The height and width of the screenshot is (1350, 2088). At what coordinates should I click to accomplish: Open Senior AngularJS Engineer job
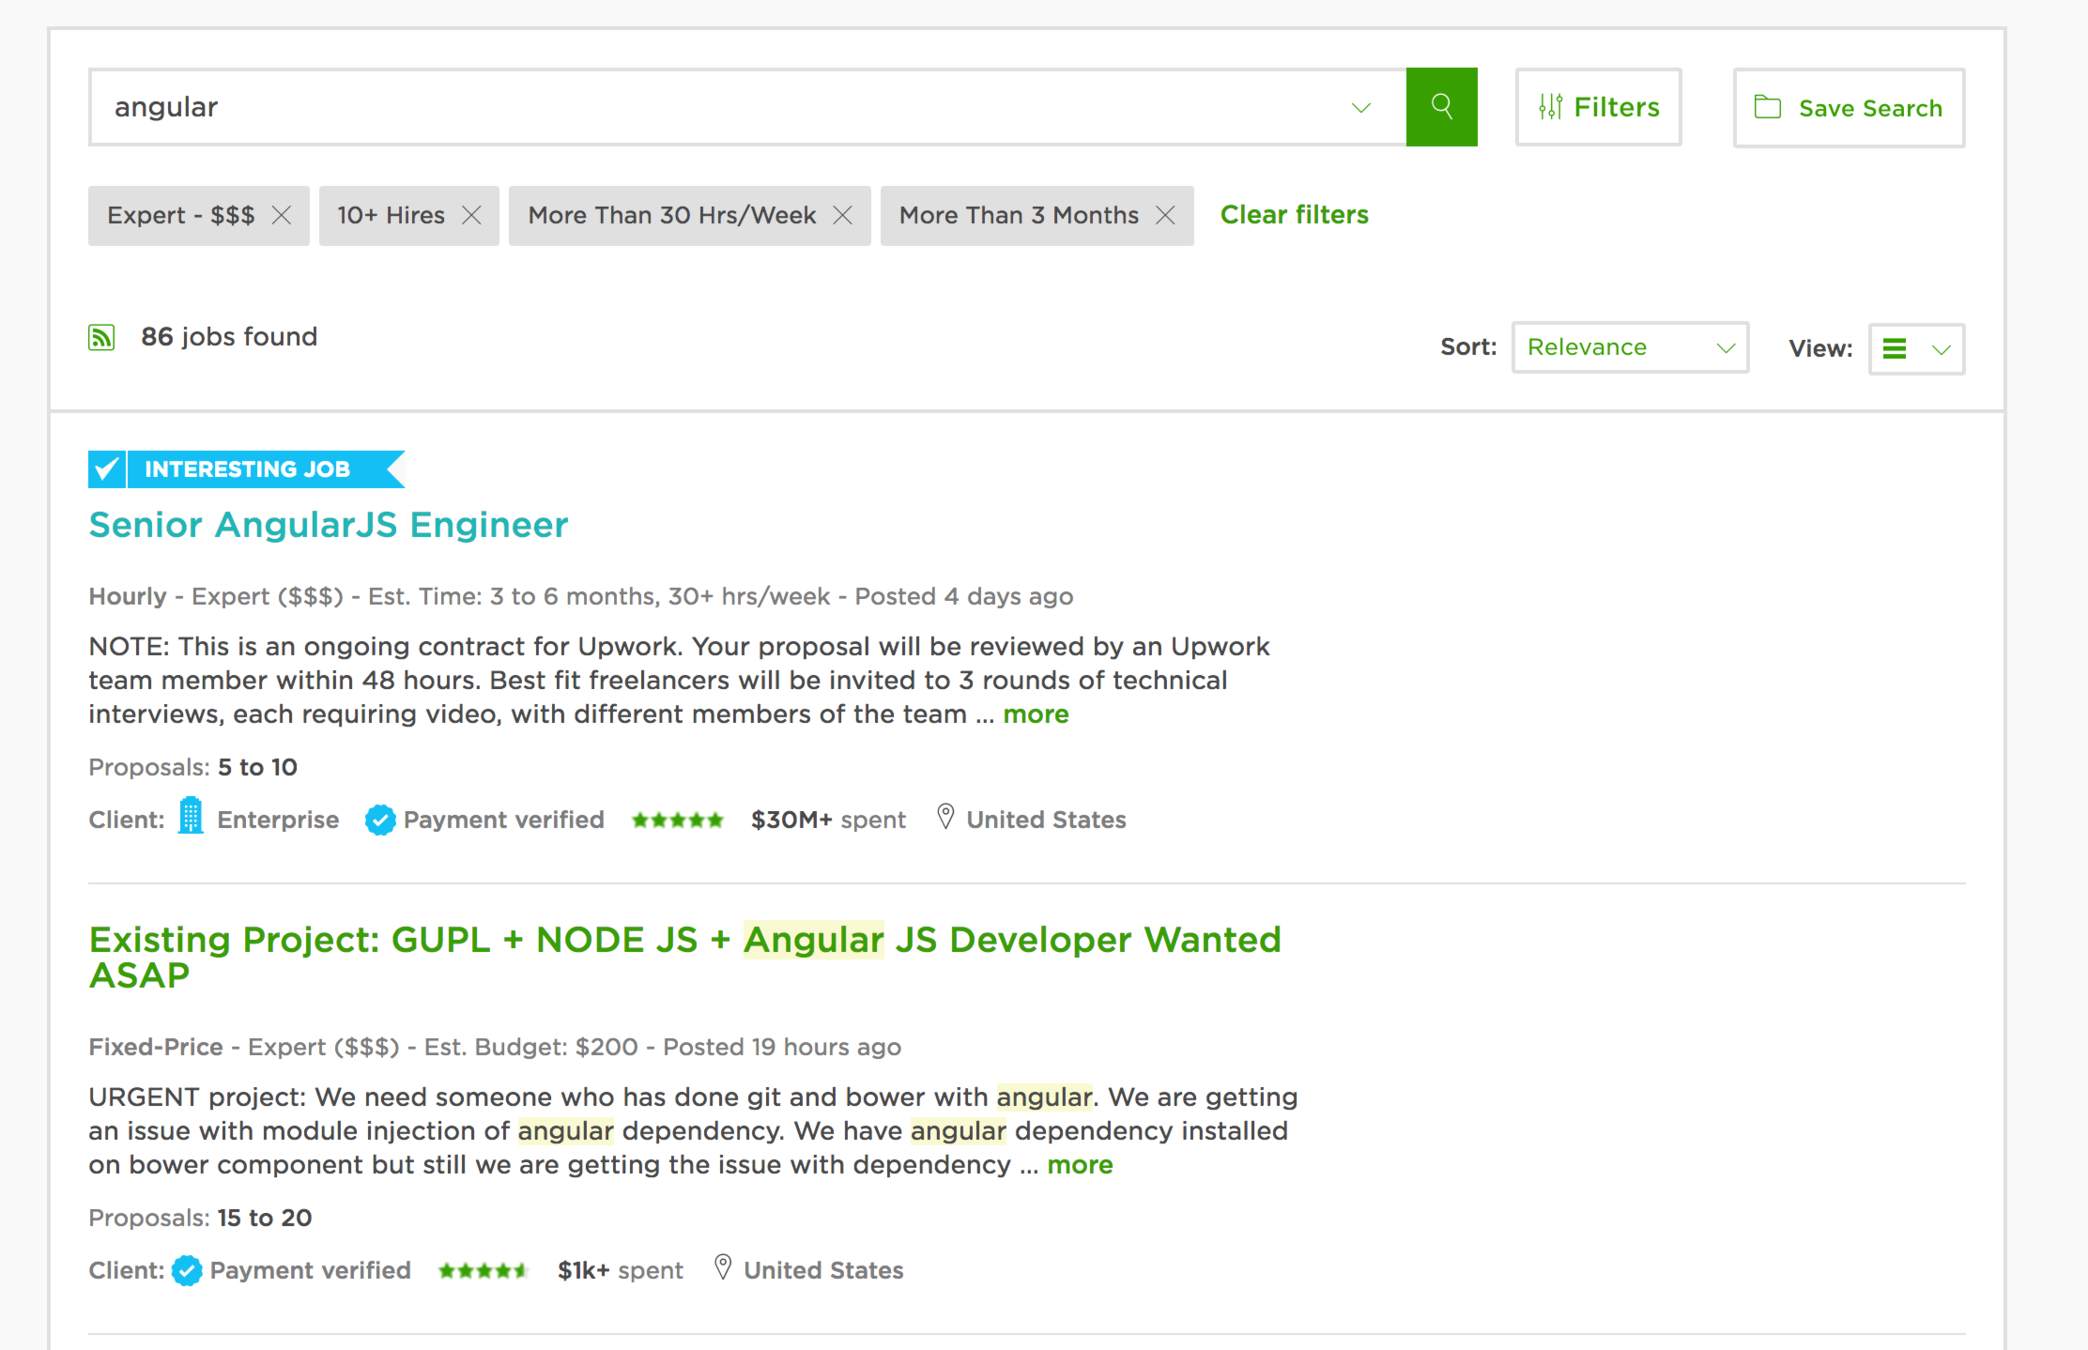point(328,524)
